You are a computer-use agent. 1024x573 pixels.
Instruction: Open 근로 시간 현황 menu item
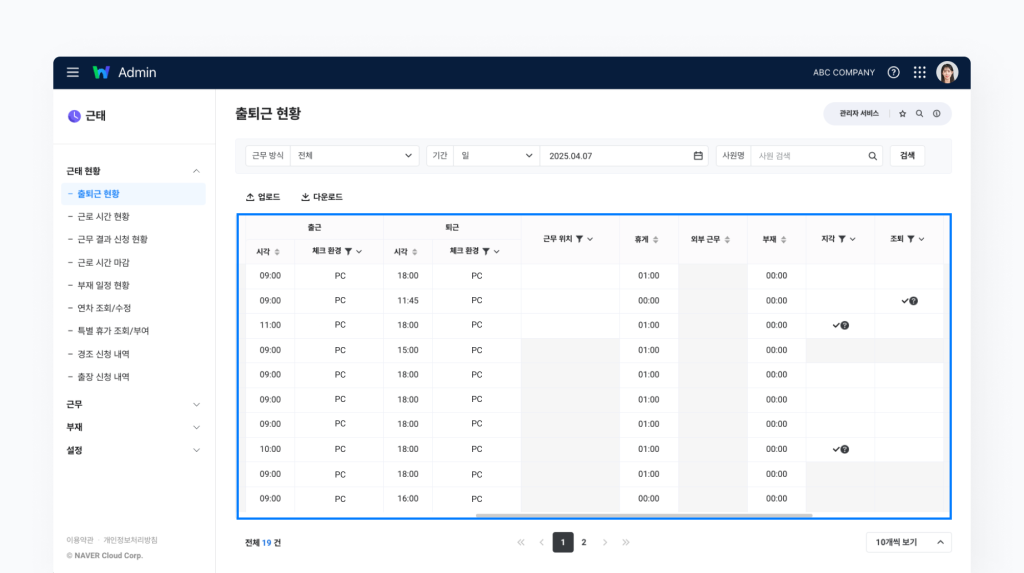click(x=103, y=217)
